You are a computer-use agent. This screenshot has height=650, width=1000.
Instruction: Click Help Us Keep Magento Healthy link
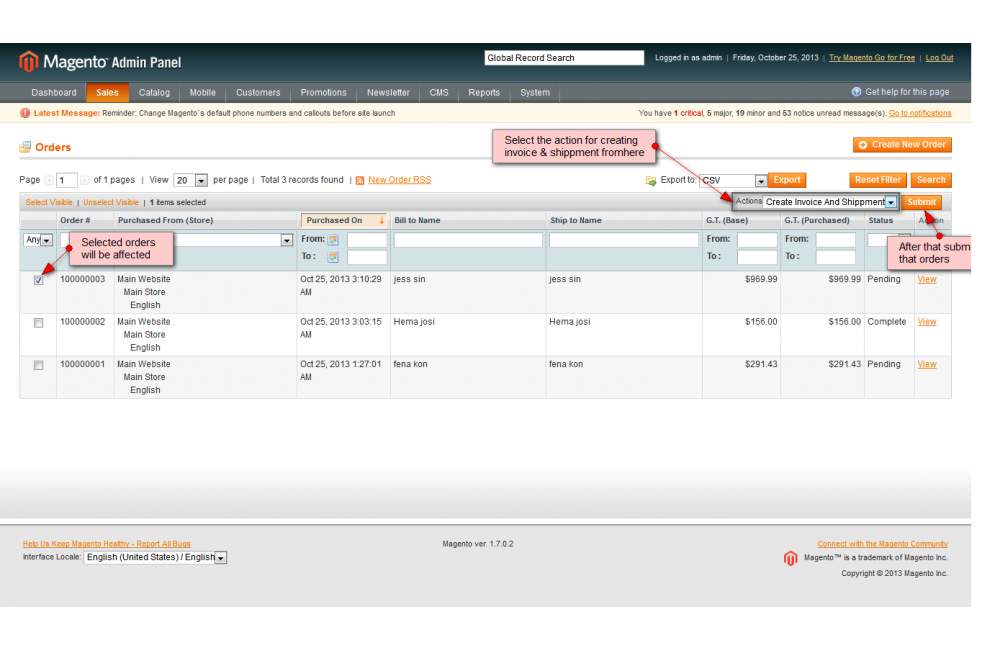107,544
